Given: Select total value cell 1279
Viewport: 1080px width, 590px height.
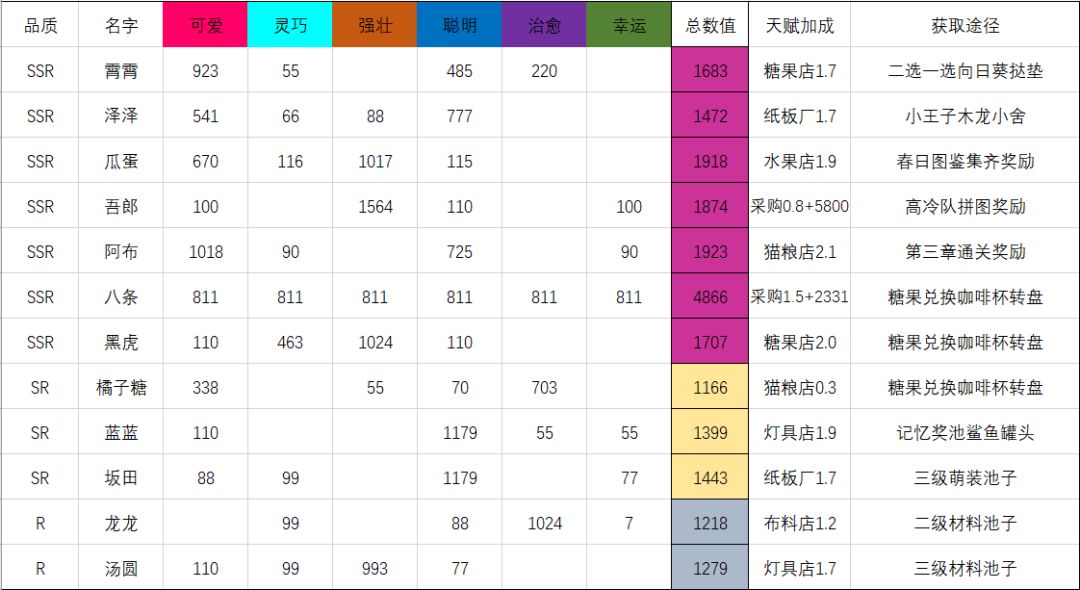Looking at the screenshot, I should point(710,569).
